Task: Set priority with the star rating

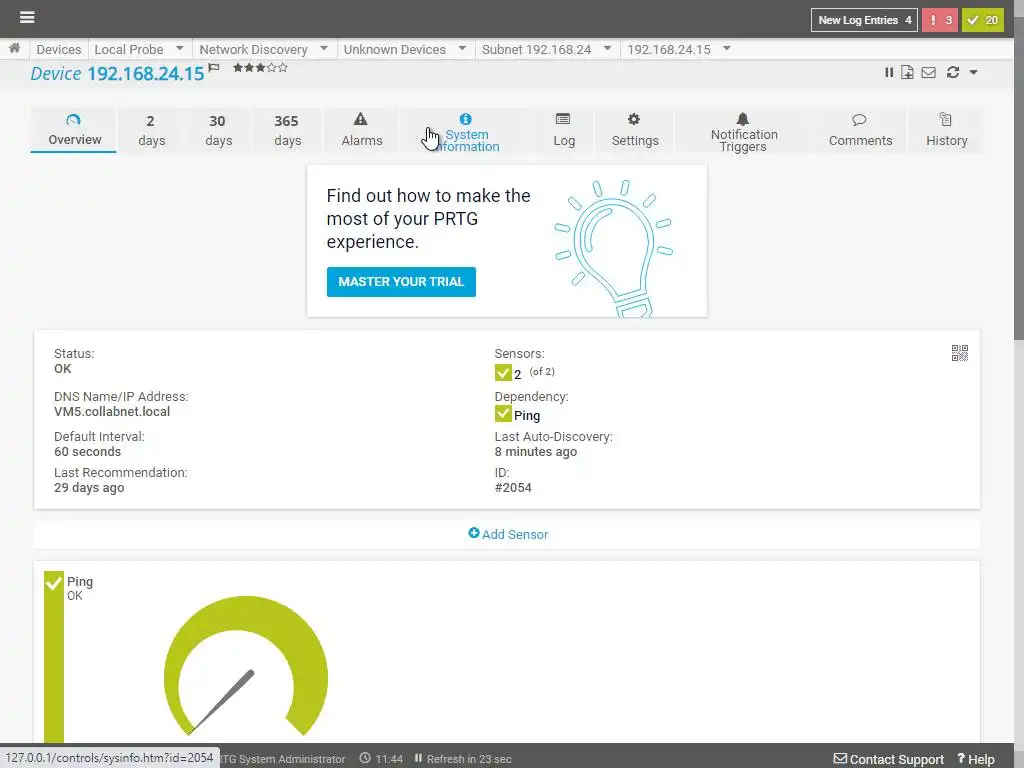Action: point(260,67)
